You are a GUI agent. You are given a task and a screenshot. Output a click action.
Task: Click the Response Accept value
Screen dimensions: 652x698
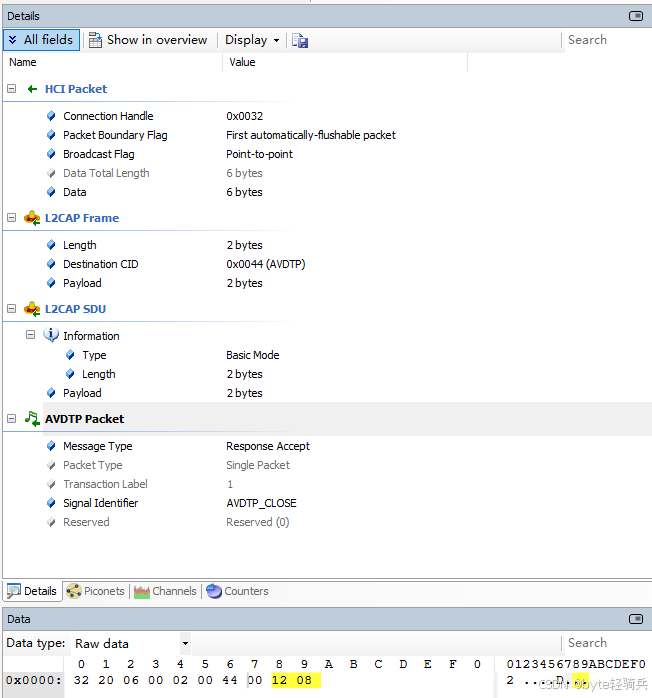(x=267, y=446)
